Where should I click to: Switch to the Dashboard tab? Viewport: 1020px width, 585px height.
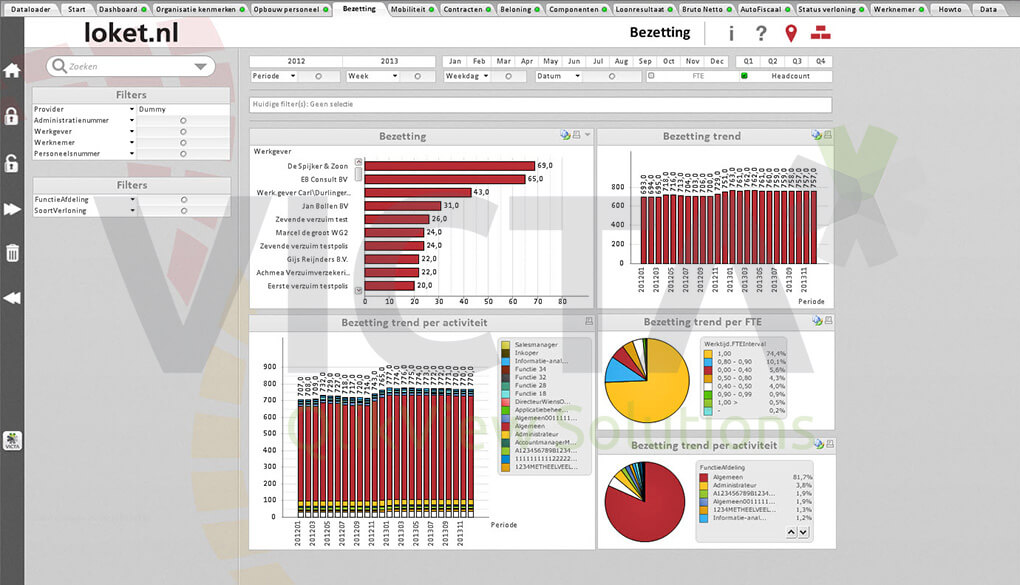coord(122,9)
